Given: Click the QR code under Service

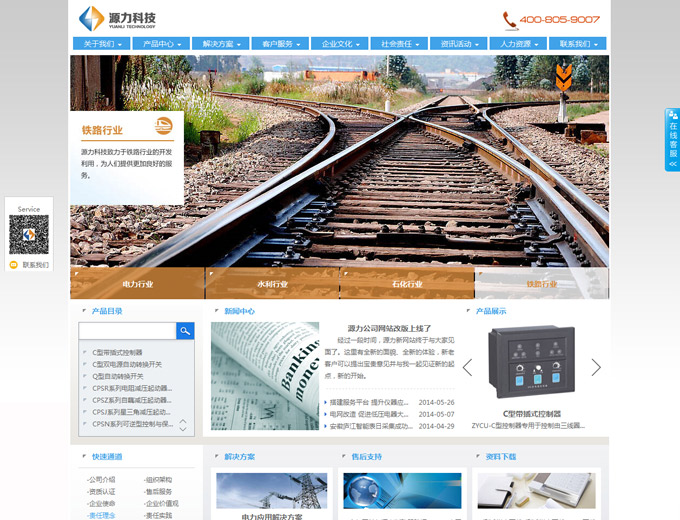Looking at the screenshot, I should click(x=29, y=235).
